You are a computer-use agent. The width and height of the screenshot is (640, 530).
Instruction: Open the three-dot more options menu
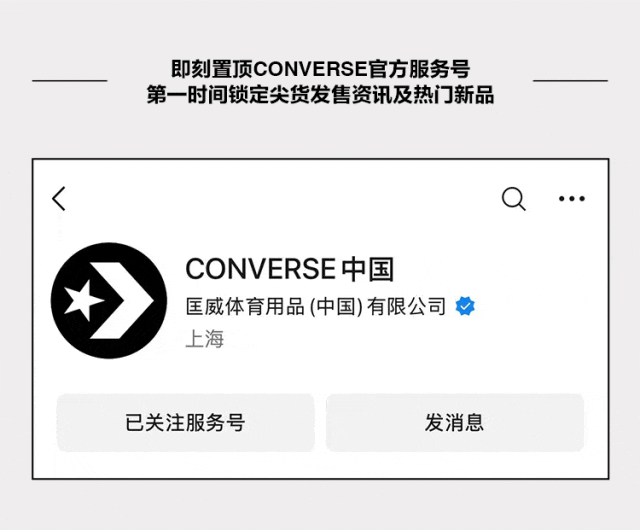click(x=572, y=199)
